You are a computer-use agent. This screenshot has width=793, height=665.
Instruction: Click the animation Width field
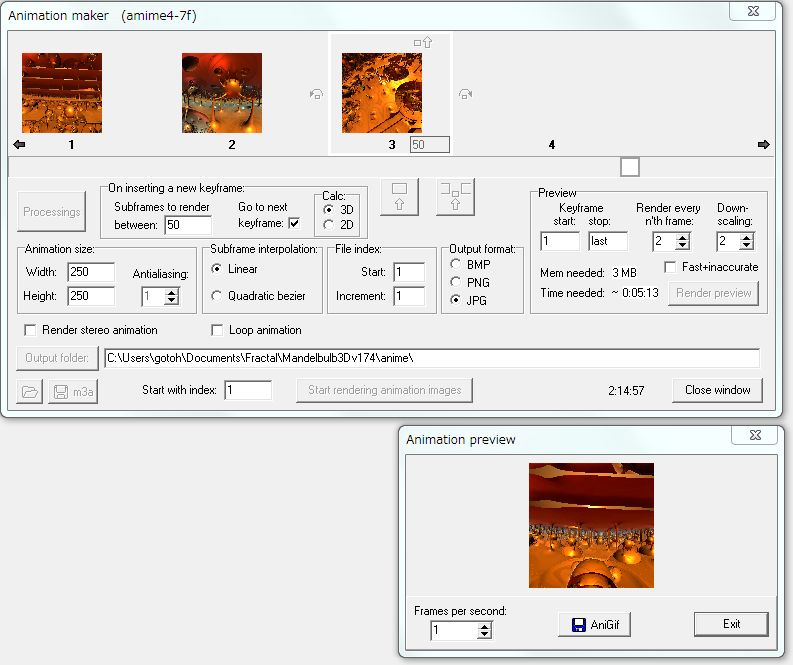[x=91, y=272]
